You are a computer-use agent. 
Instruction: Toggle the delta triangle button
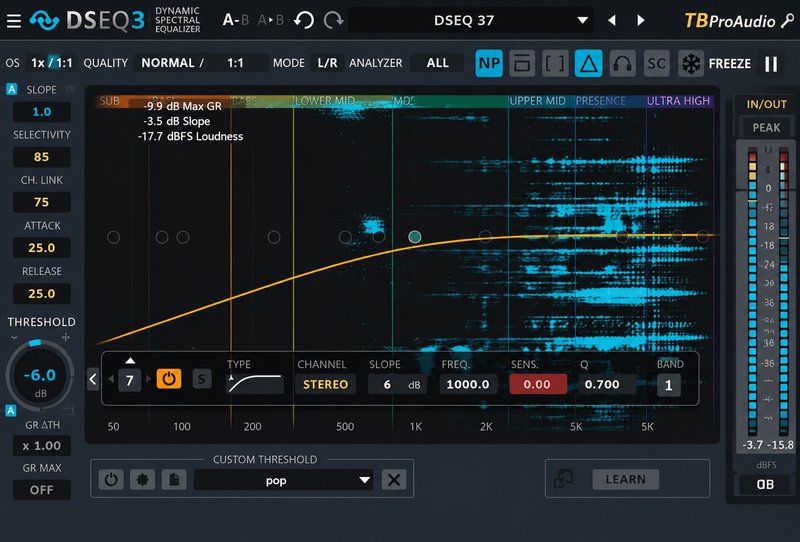tap(588, 63)
